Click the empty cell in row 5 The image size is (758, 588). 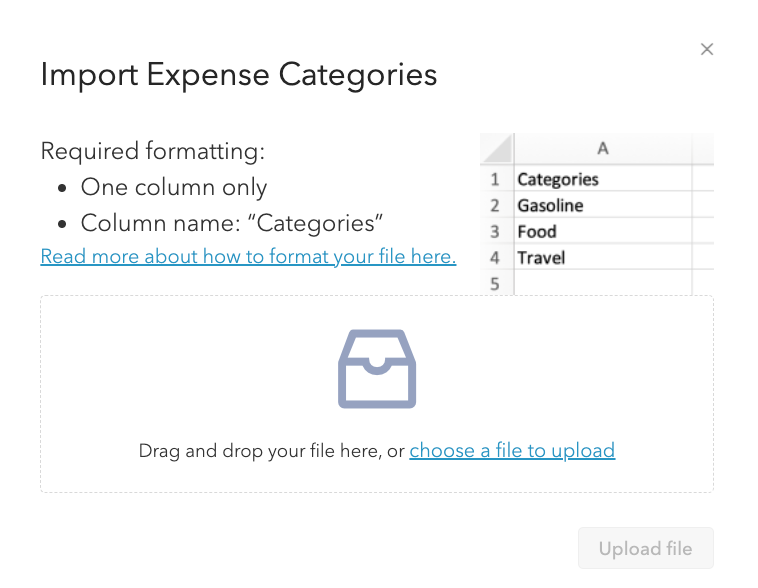click(603, 283)
